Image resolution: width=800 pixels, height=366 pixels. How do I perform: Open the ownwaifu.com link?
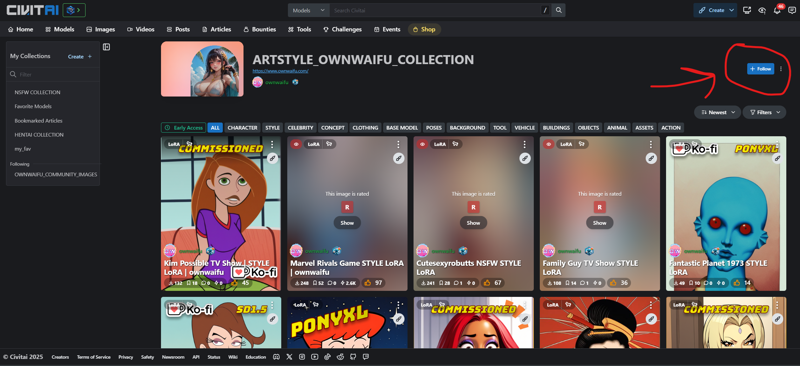280,71
